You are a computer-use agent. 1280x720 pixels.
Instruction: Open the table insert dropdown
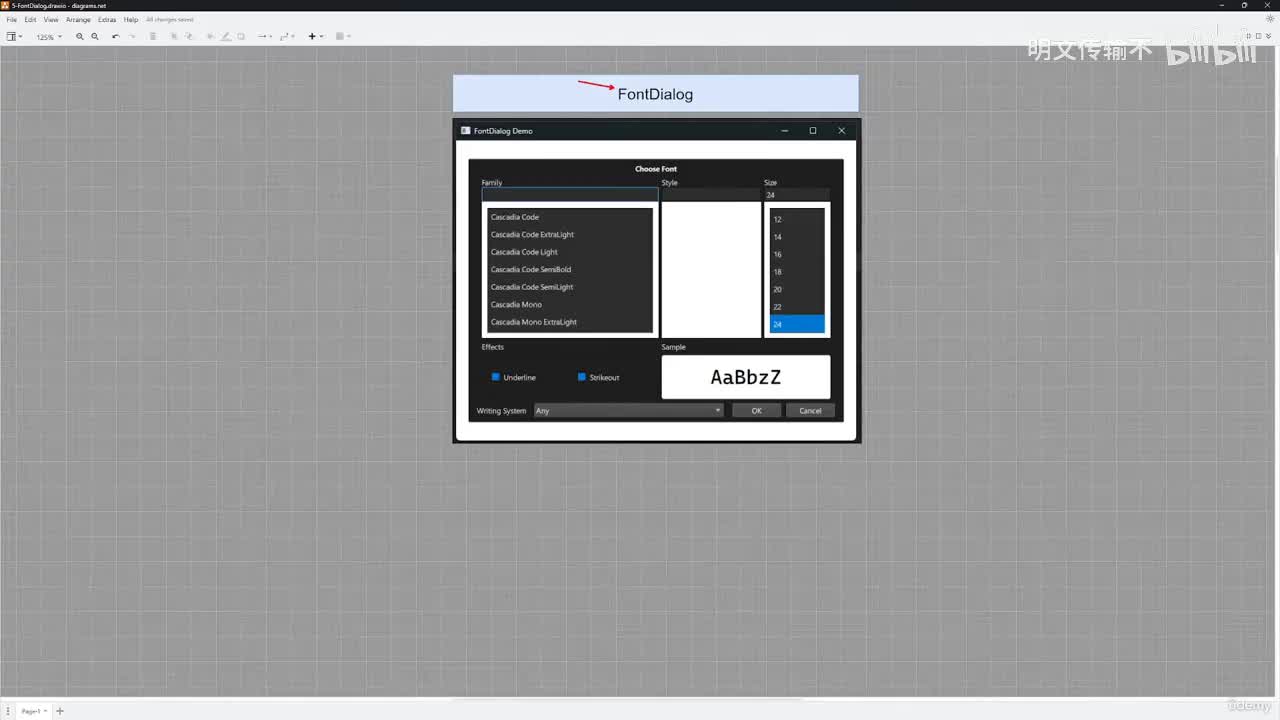point(342,36)
